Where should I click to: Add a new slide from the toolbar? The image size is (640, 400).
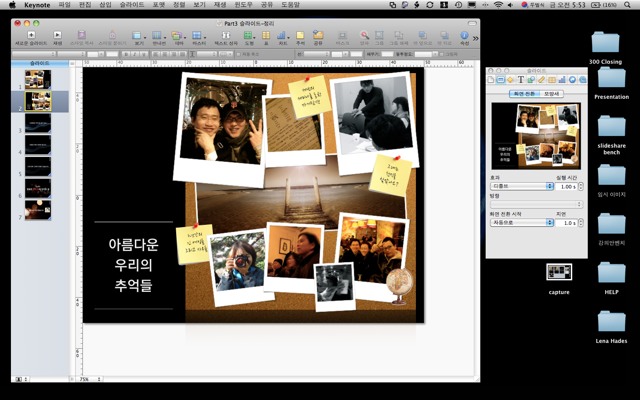31,35
